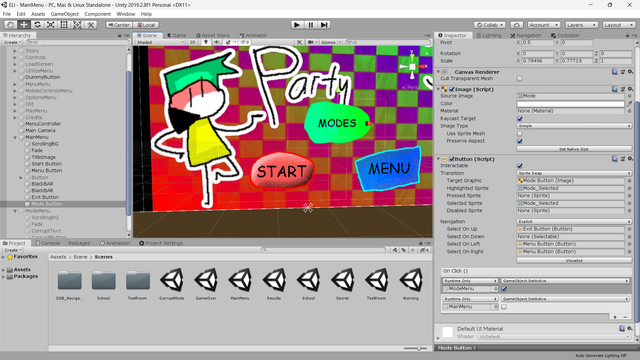
Task: Disable the Image script component checkbox
Action: (451, 89)
